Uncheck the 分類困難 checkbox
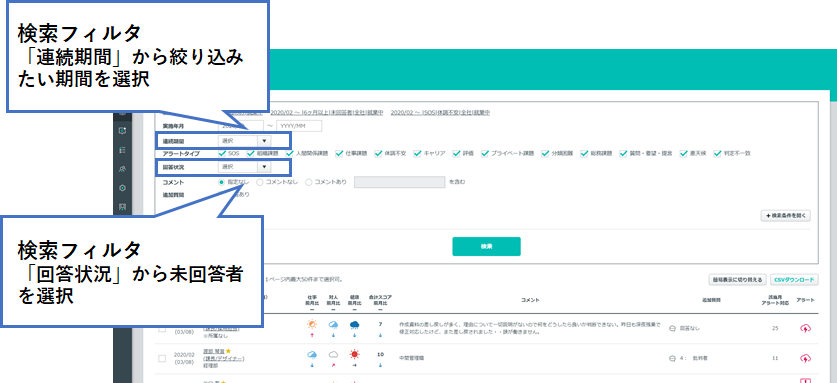Image resolution: width=837 pixels, height=383 pixels. (x=545, y=153)
